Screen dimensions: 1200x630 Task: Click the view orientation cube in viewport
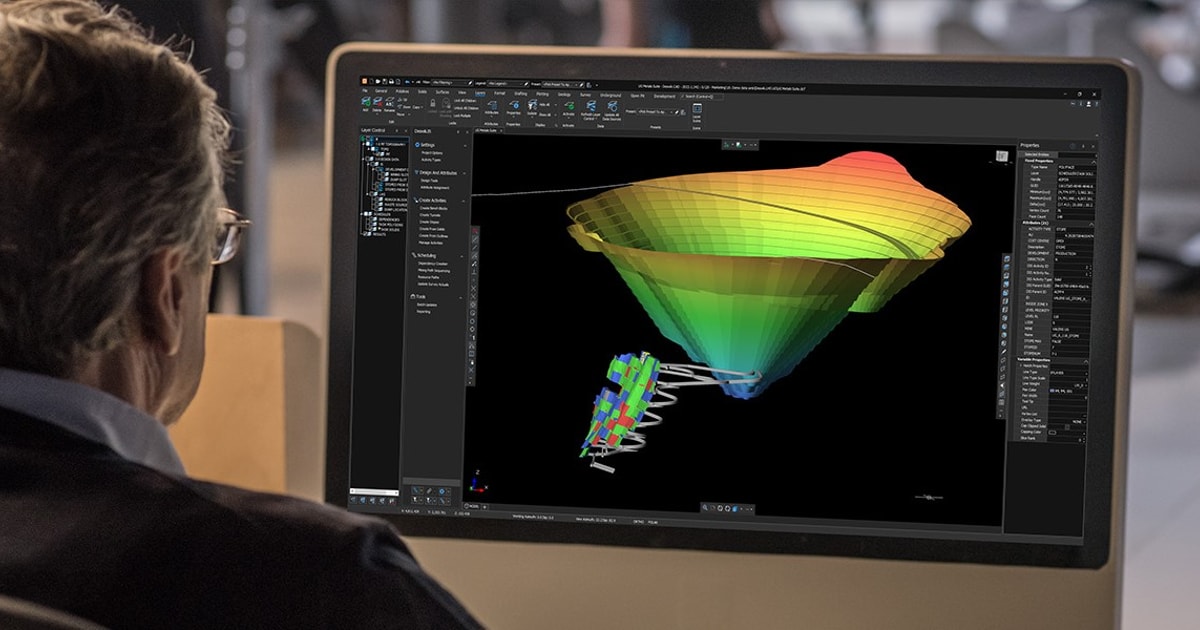(1003, 156)
